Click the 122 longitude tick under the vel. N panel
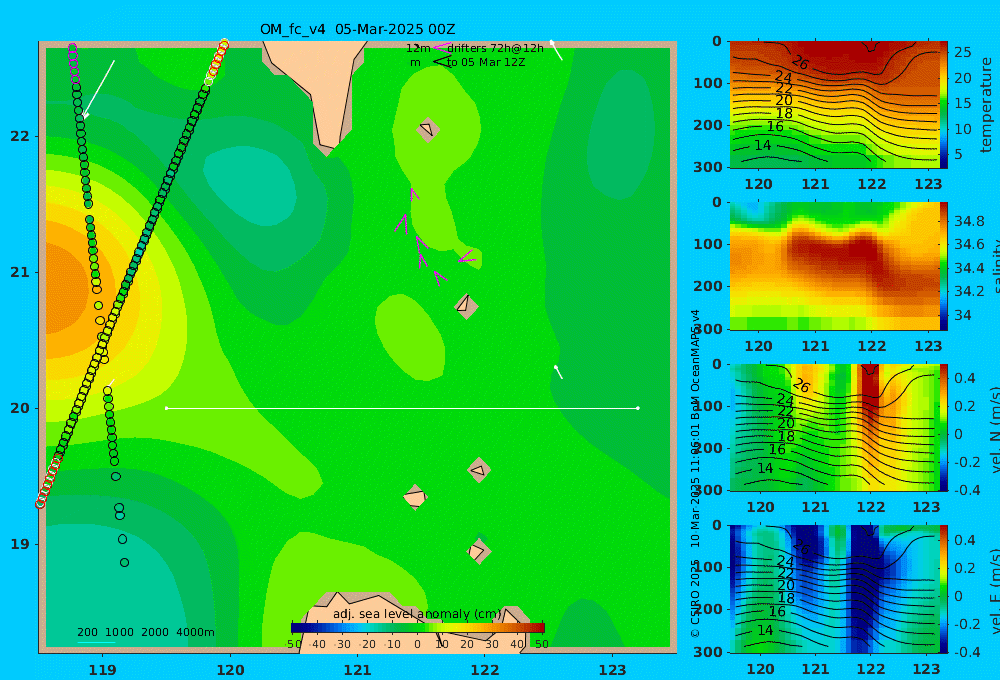The width and height of the screenshot is (1000, 680). (x=871, y=507)
